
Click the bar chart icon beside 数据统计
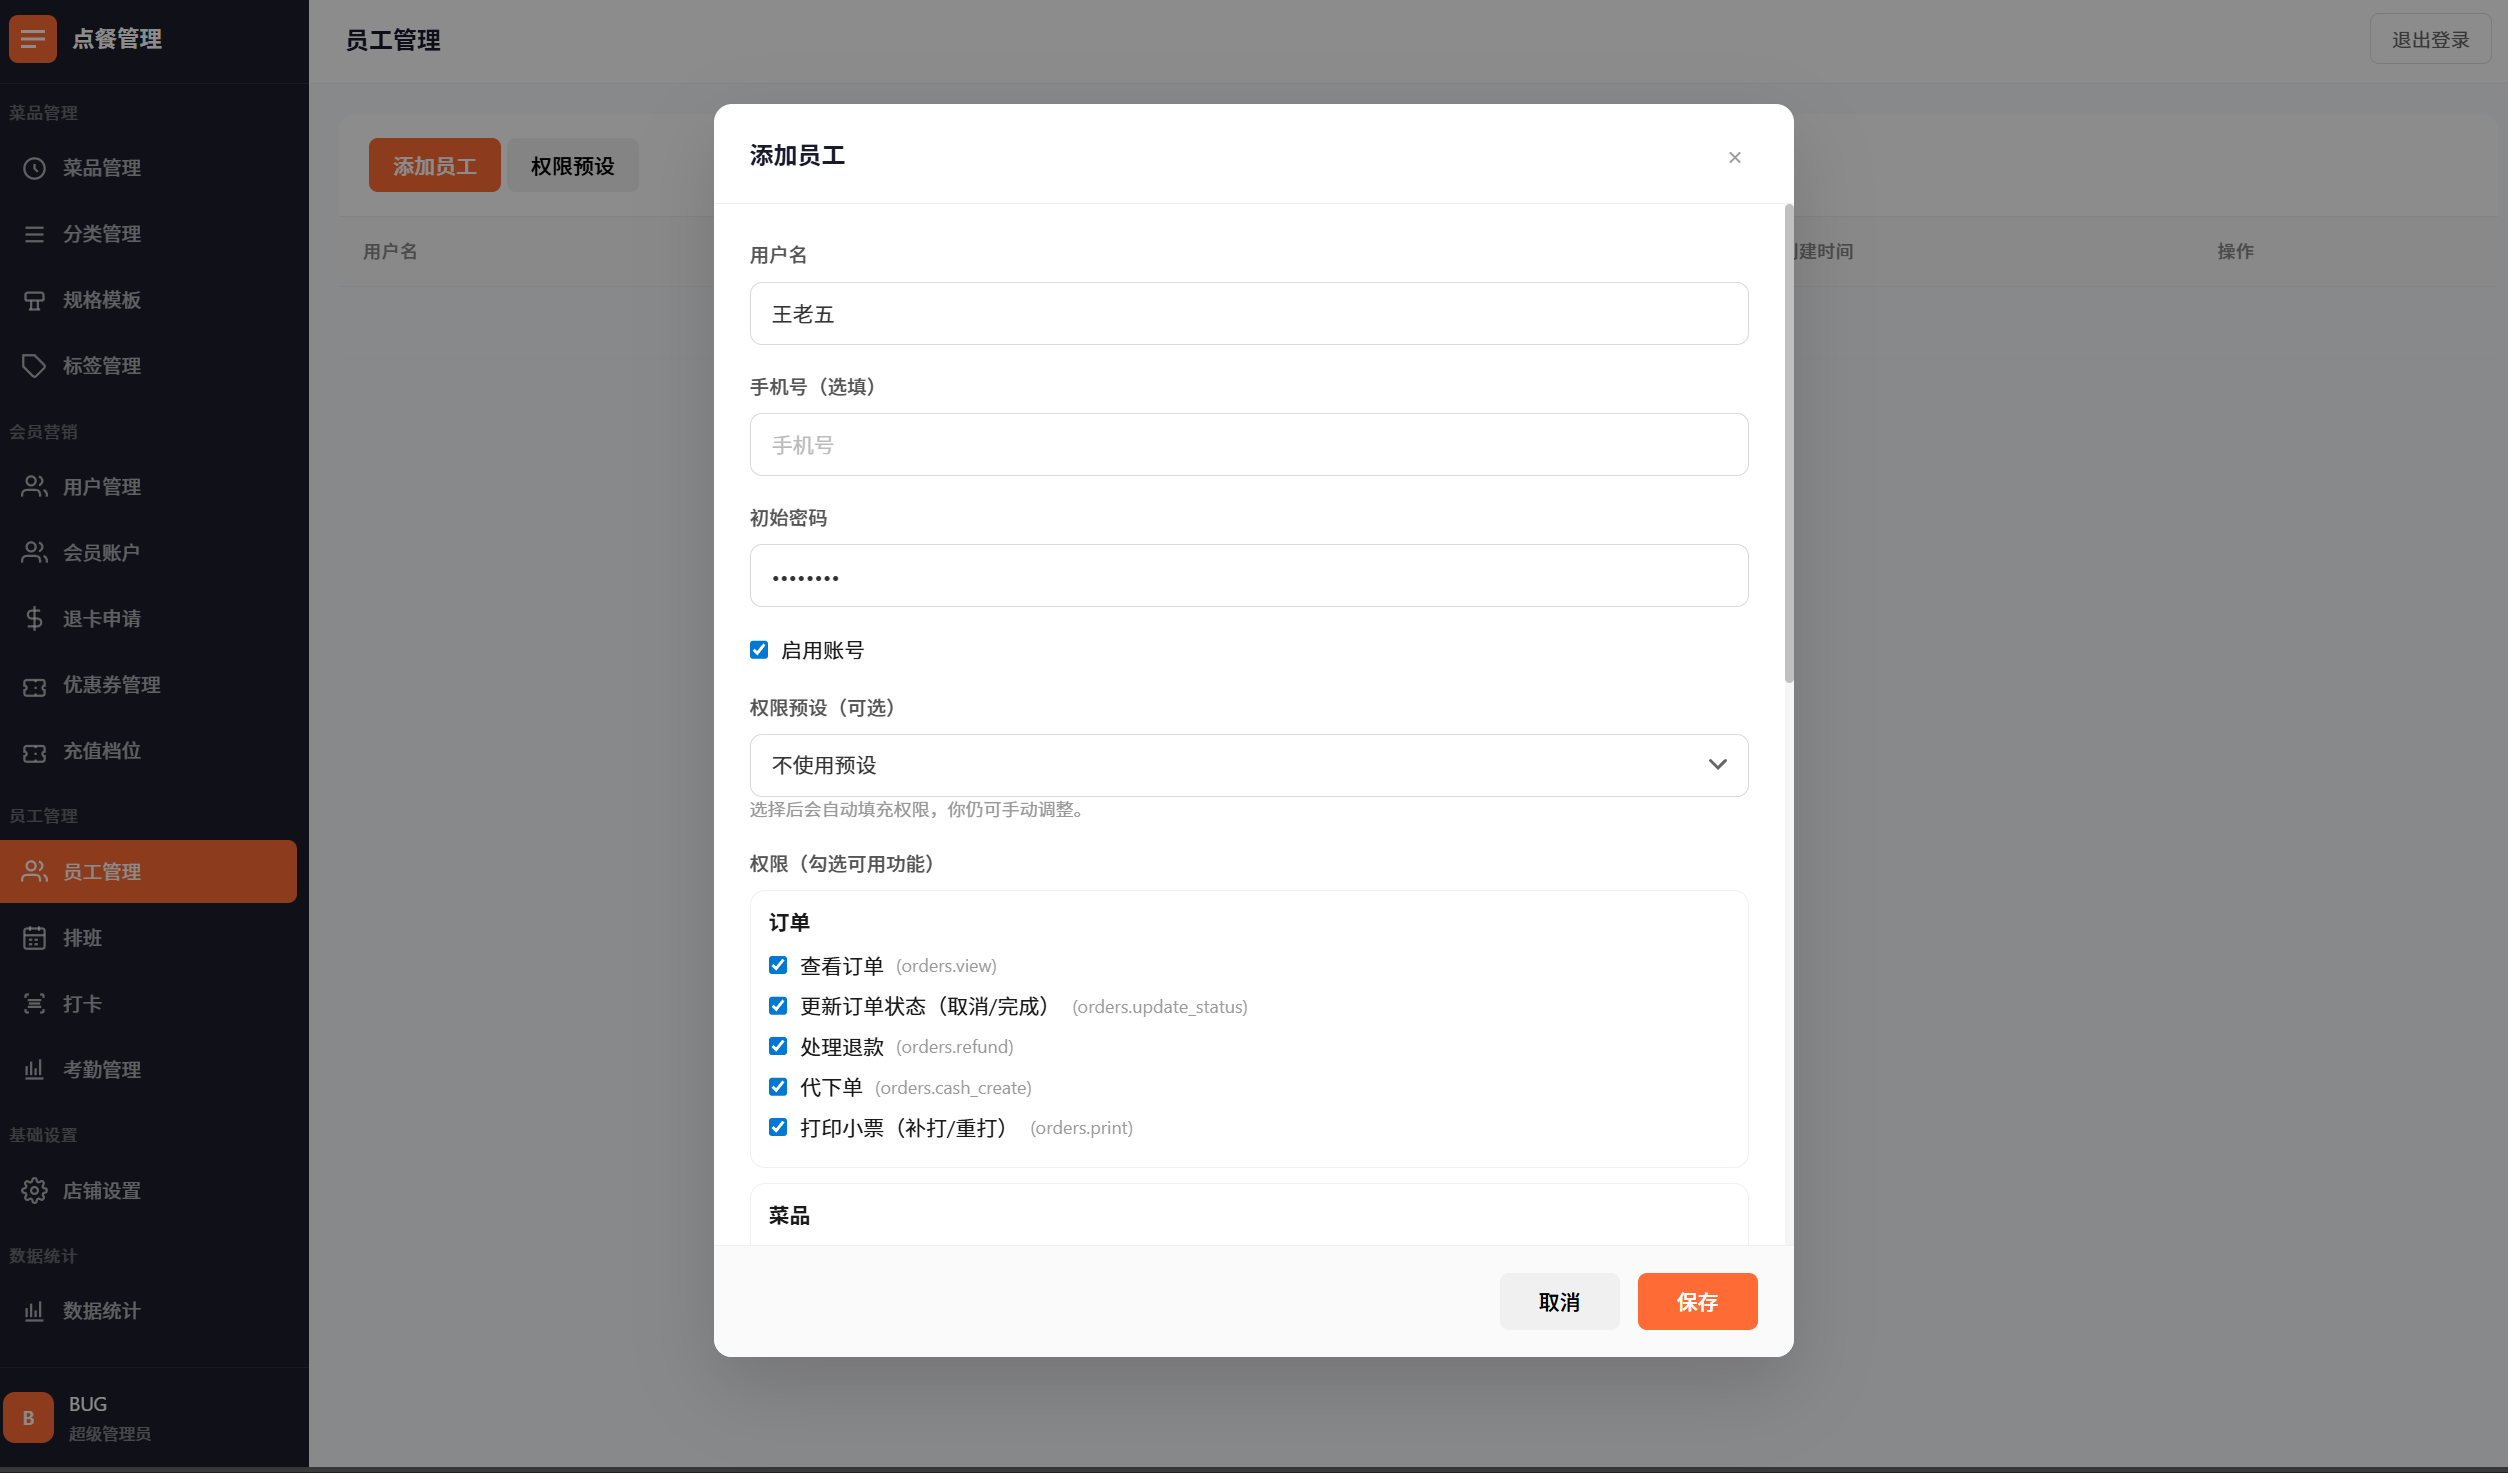34,1311
